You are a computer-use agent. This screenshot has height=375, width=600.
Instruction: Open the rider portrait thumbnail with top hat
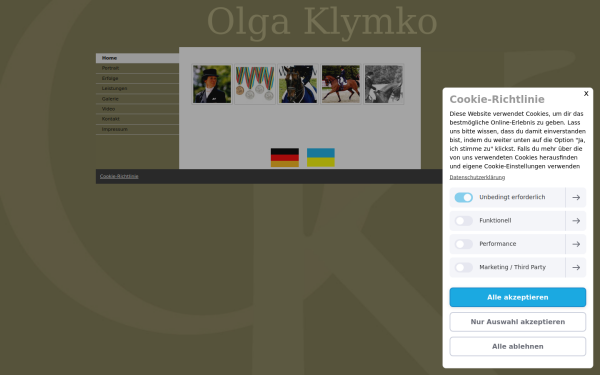pos(212,84)
